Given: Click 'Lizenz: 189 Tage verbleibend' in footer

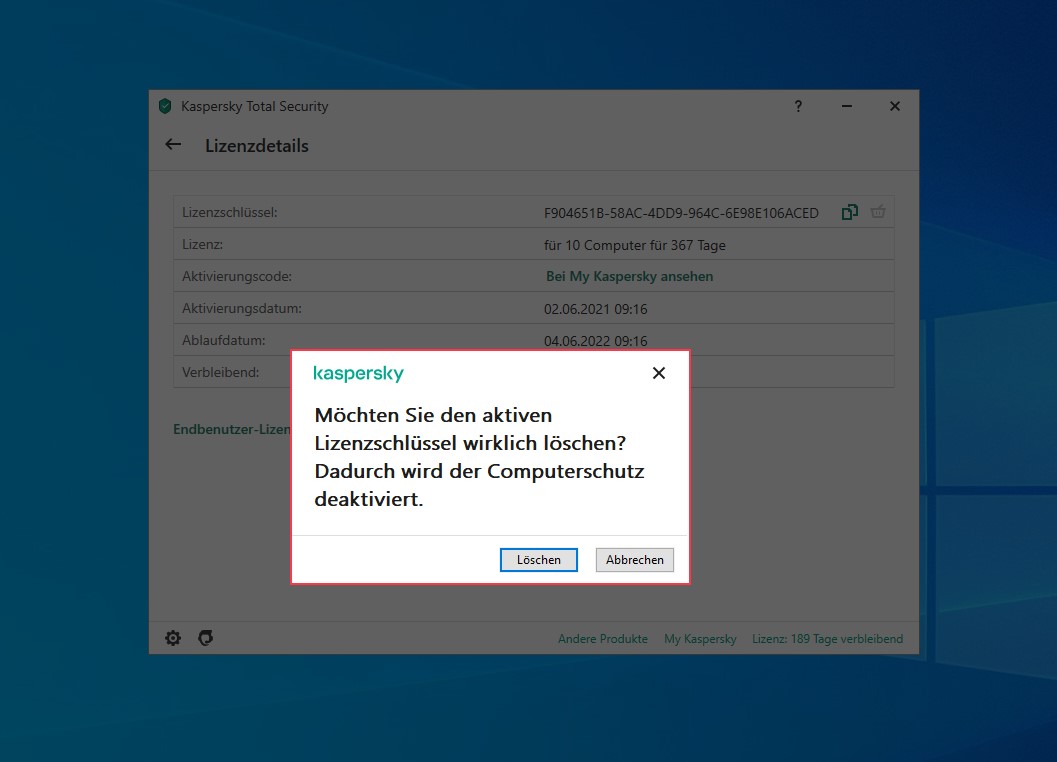Looking at the screenshot, I should pos(827,638).
